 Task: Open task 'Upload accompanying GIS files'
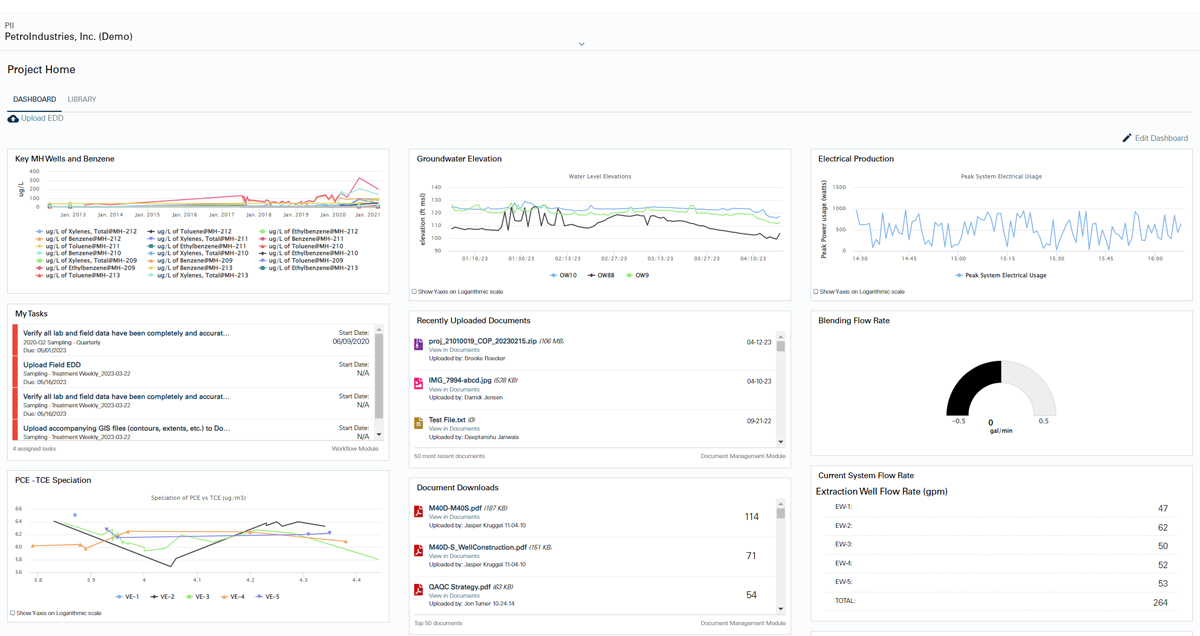point(127,428)
